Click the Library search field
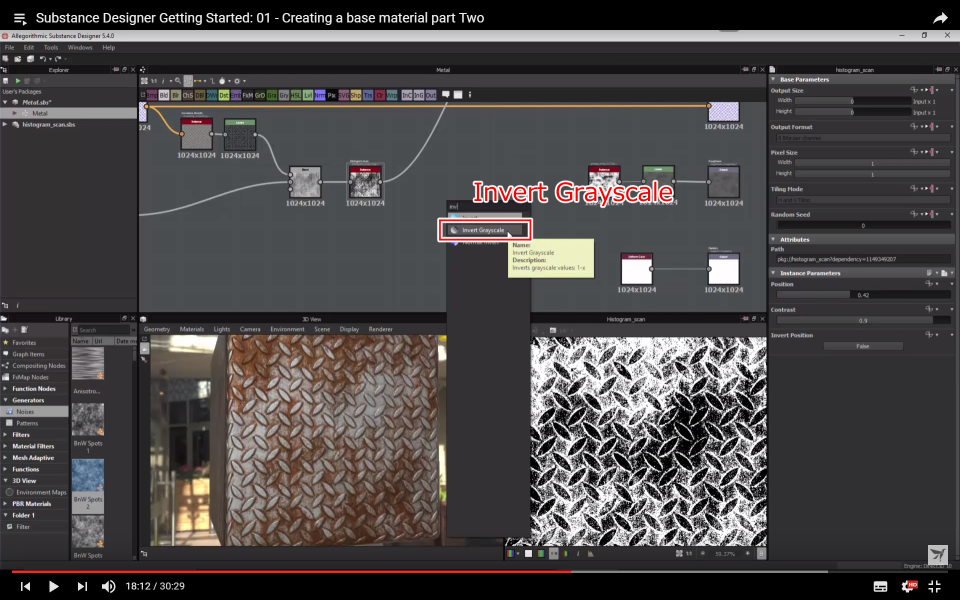Viewport: 960px width, 600px height. point(103,330)
